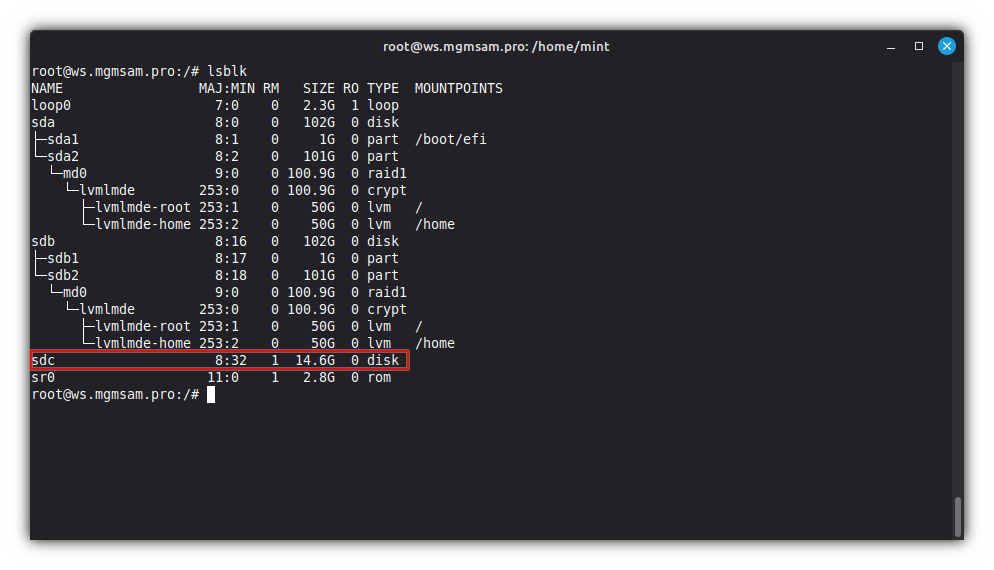Maximize the terminal window
994x570 pixels.
pyautogui.click(x=919, y=46)
